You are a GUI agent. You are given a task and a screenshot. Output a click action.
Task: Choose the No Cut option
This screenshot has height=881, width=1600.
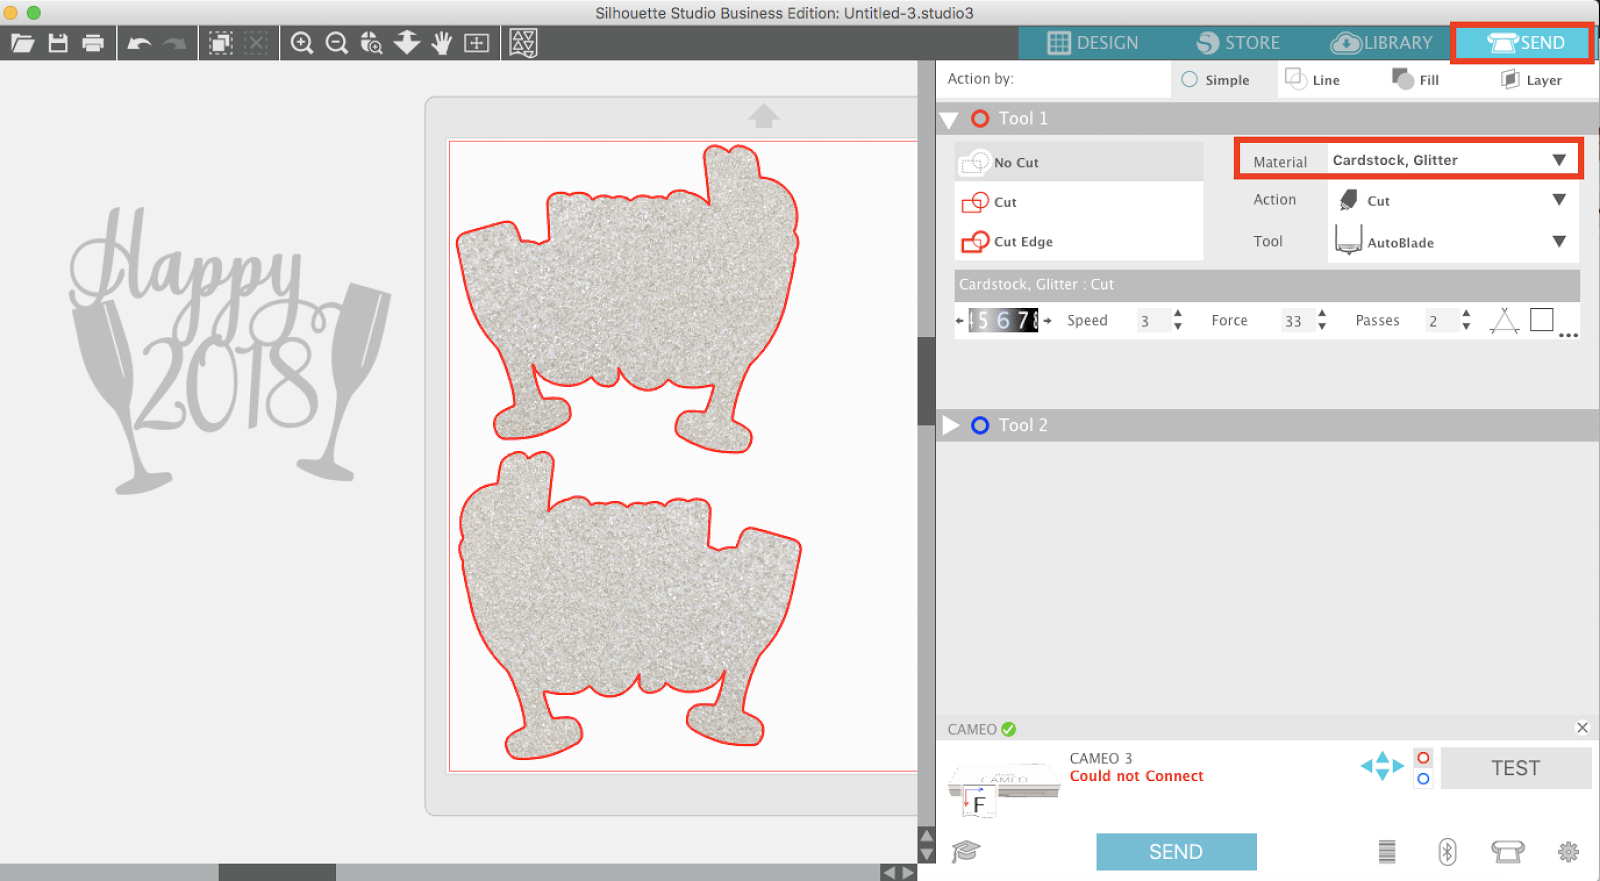pos(1079,162)
